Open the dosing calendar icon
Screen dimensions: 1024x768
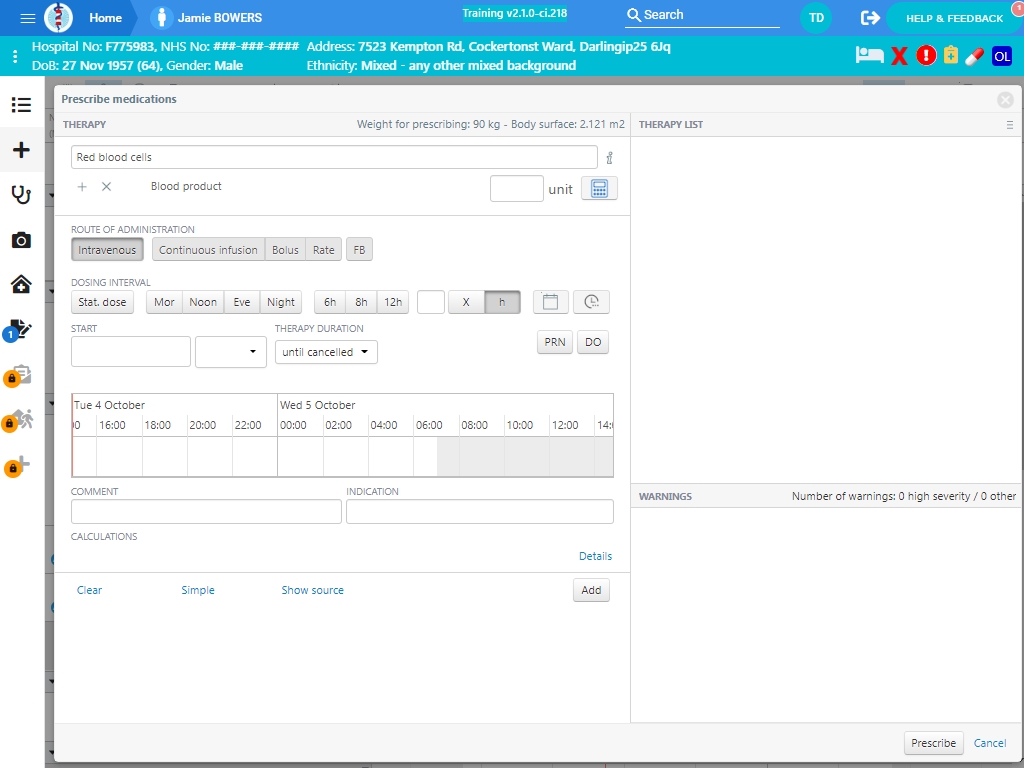[x=551, y=302]
